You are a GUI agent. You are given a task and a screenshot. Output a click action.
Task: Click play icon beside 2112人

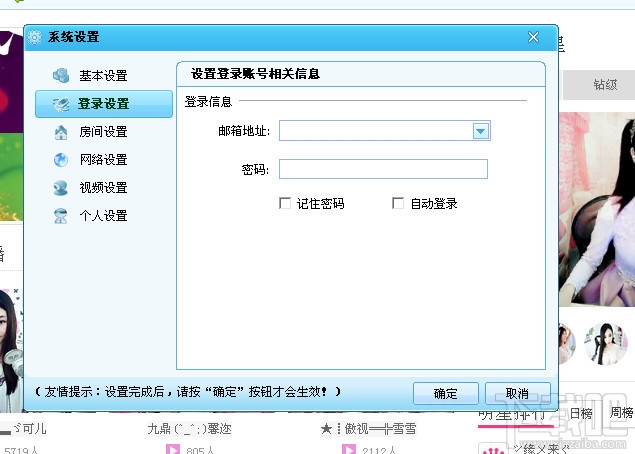click(x=349, y=449)
